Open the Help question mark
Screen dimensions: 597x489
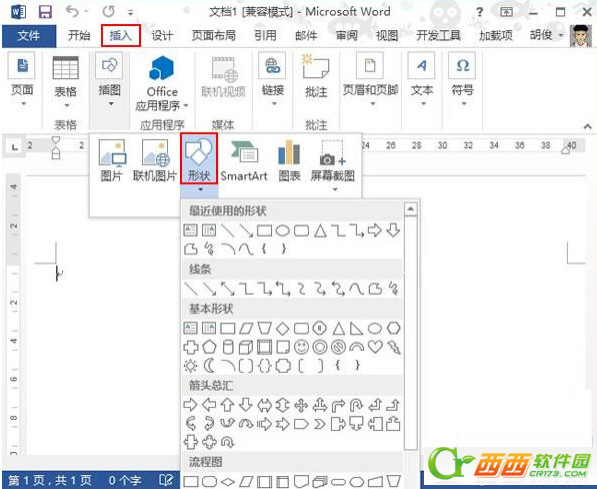[480, 12]
